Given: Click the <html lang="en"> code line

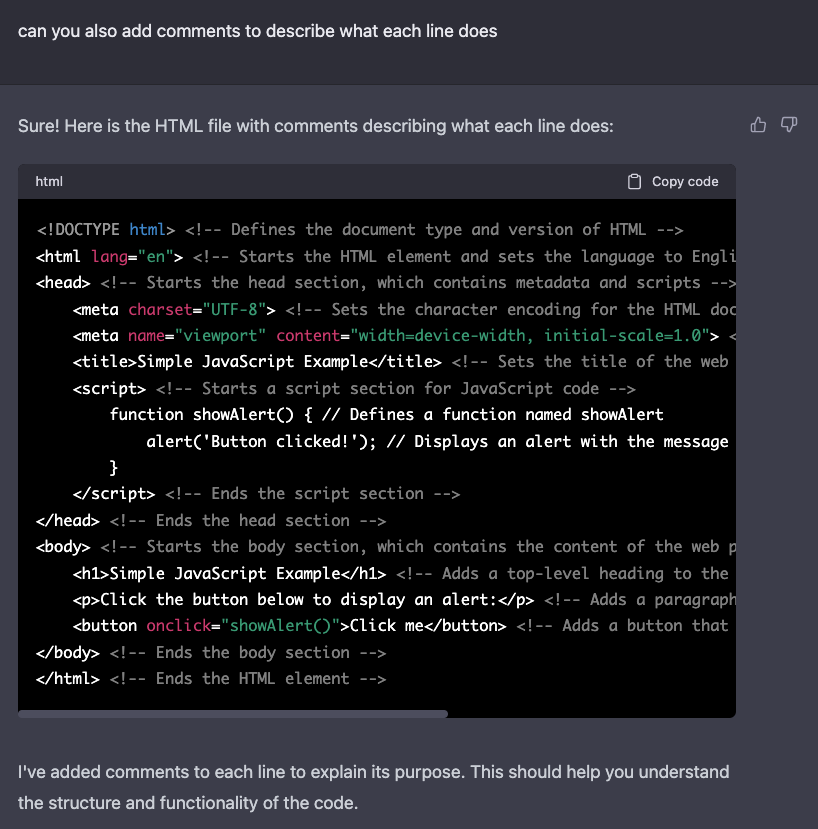Looking at the screenshot, I should (386, 256).
